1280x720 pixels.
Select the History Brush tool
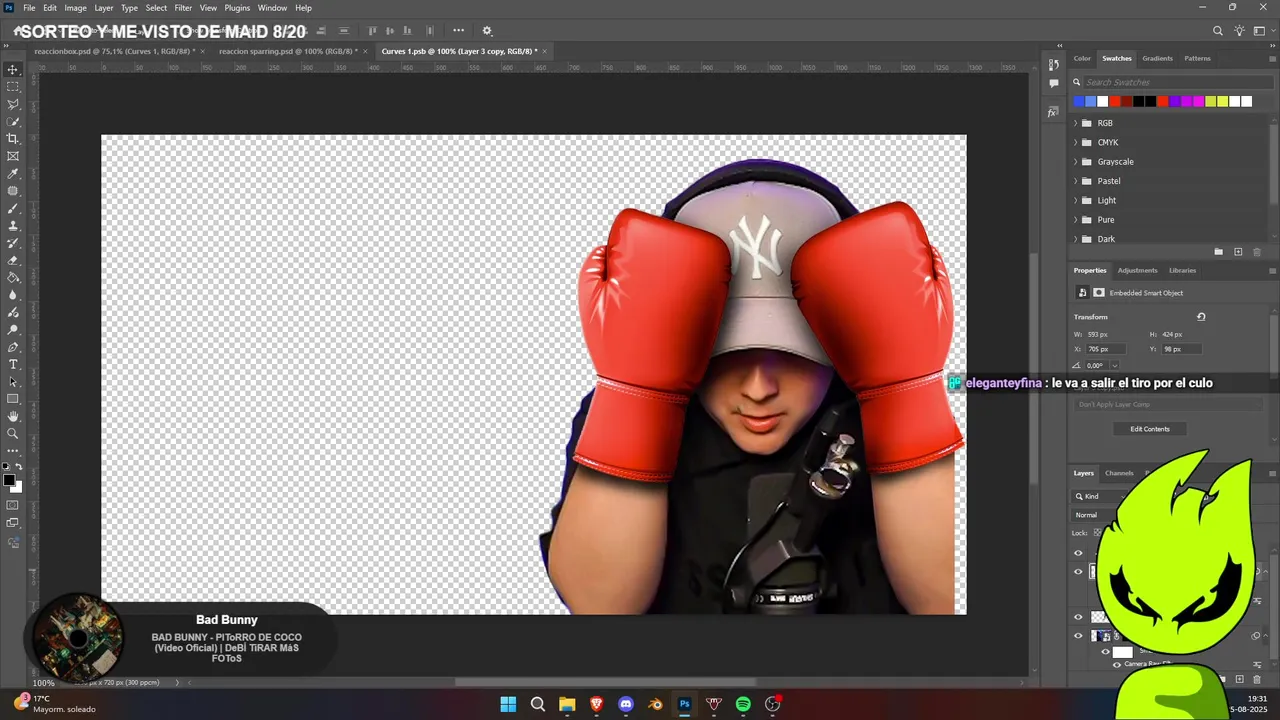pyautogui.click(x=13, y=243)
